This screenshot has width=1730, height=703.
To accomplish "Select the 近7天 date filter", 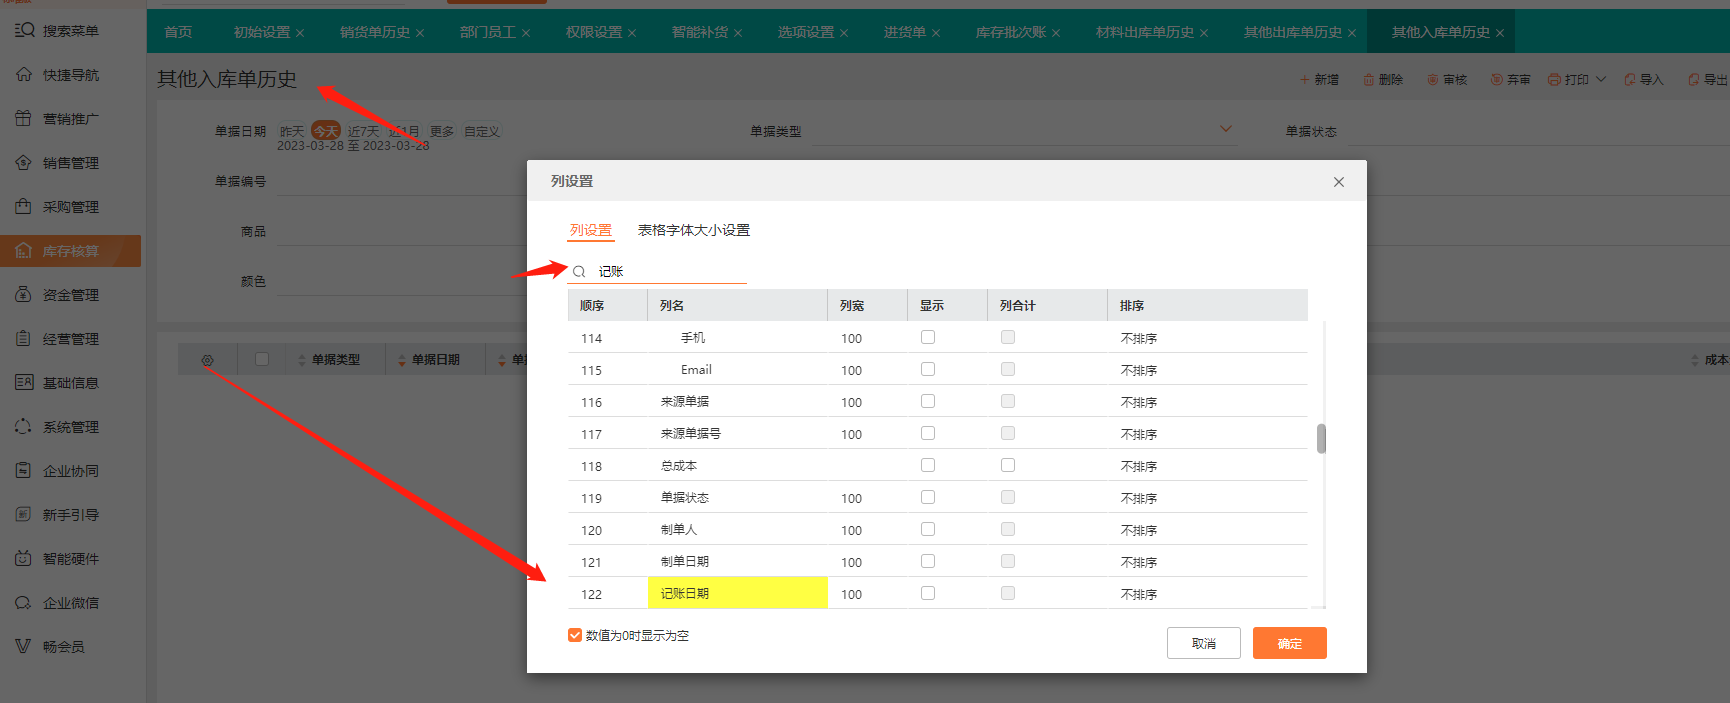I will point(363,131).
